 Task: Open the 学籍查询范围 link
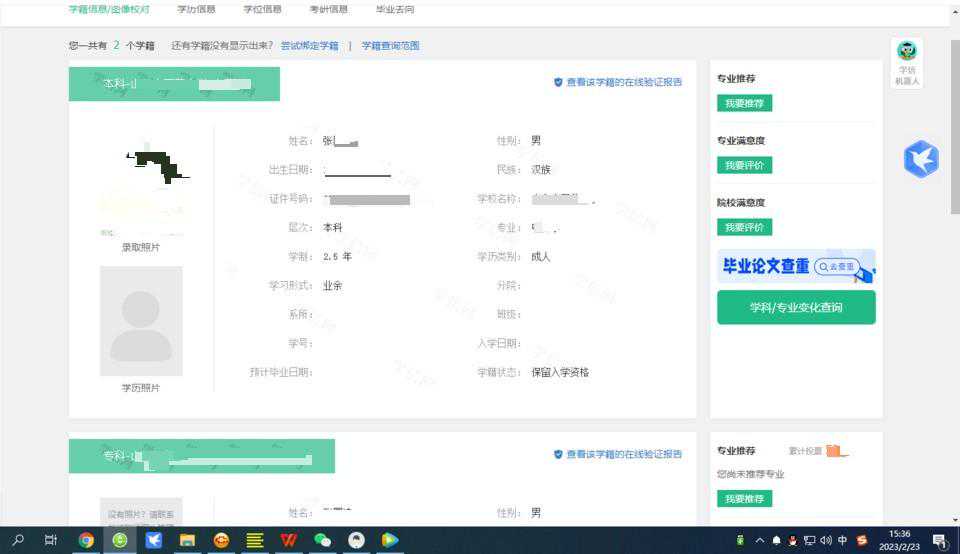(x=390, y=46)
